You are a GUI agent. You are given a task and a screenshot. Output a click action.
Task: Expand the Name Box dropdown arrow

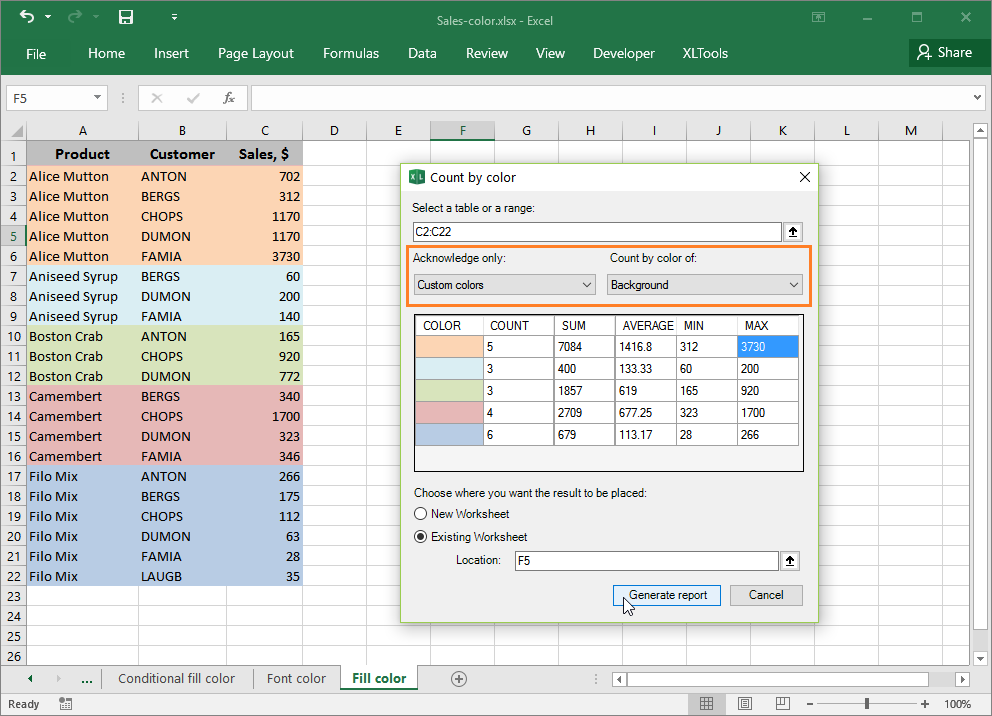(97, 97)
